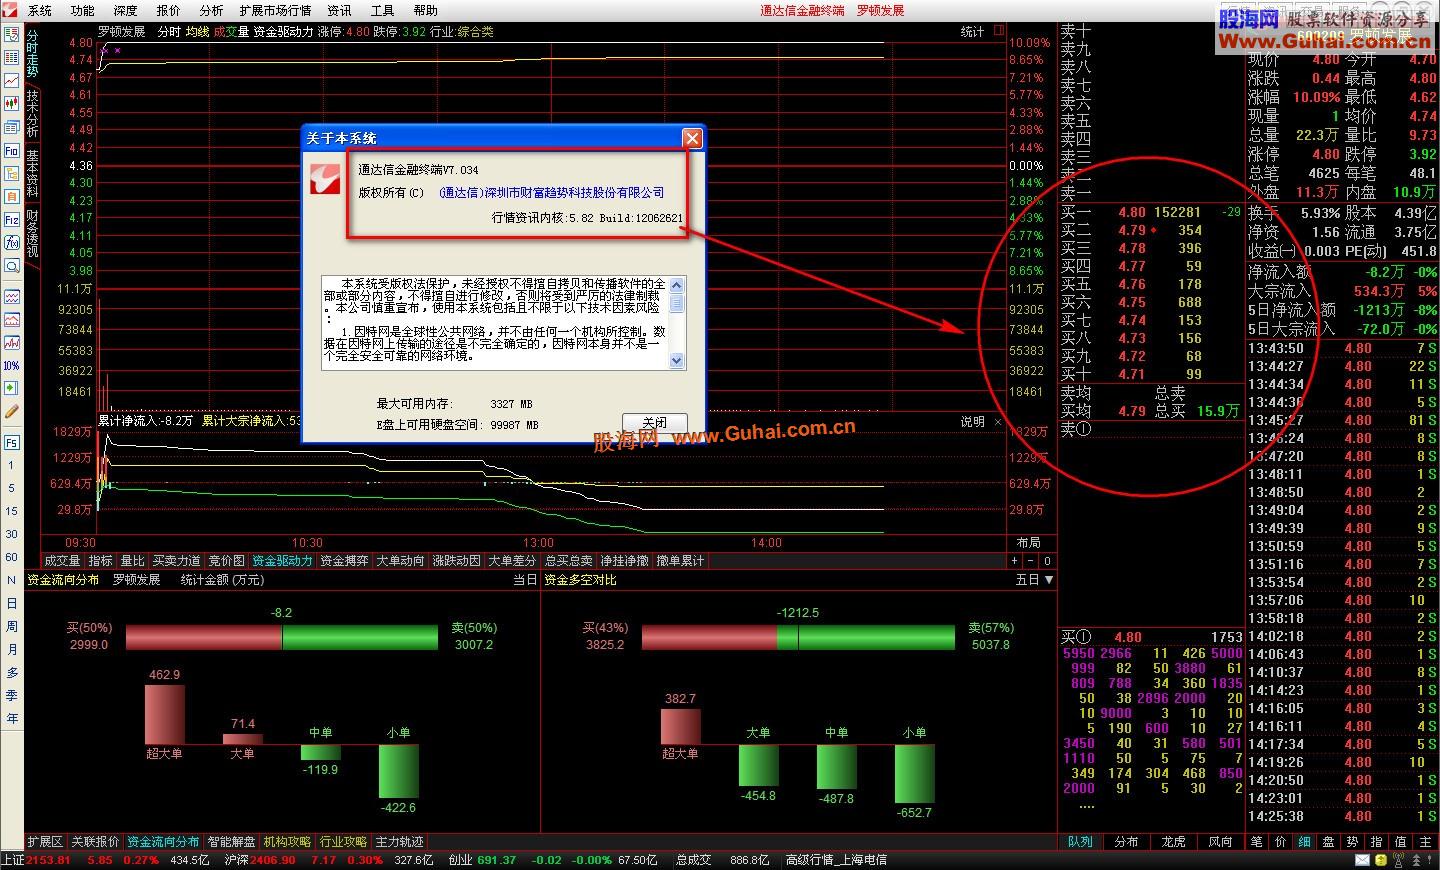Open the 系统 menu
Viewport: 1440px width, 870px height.
click(39, 10)
